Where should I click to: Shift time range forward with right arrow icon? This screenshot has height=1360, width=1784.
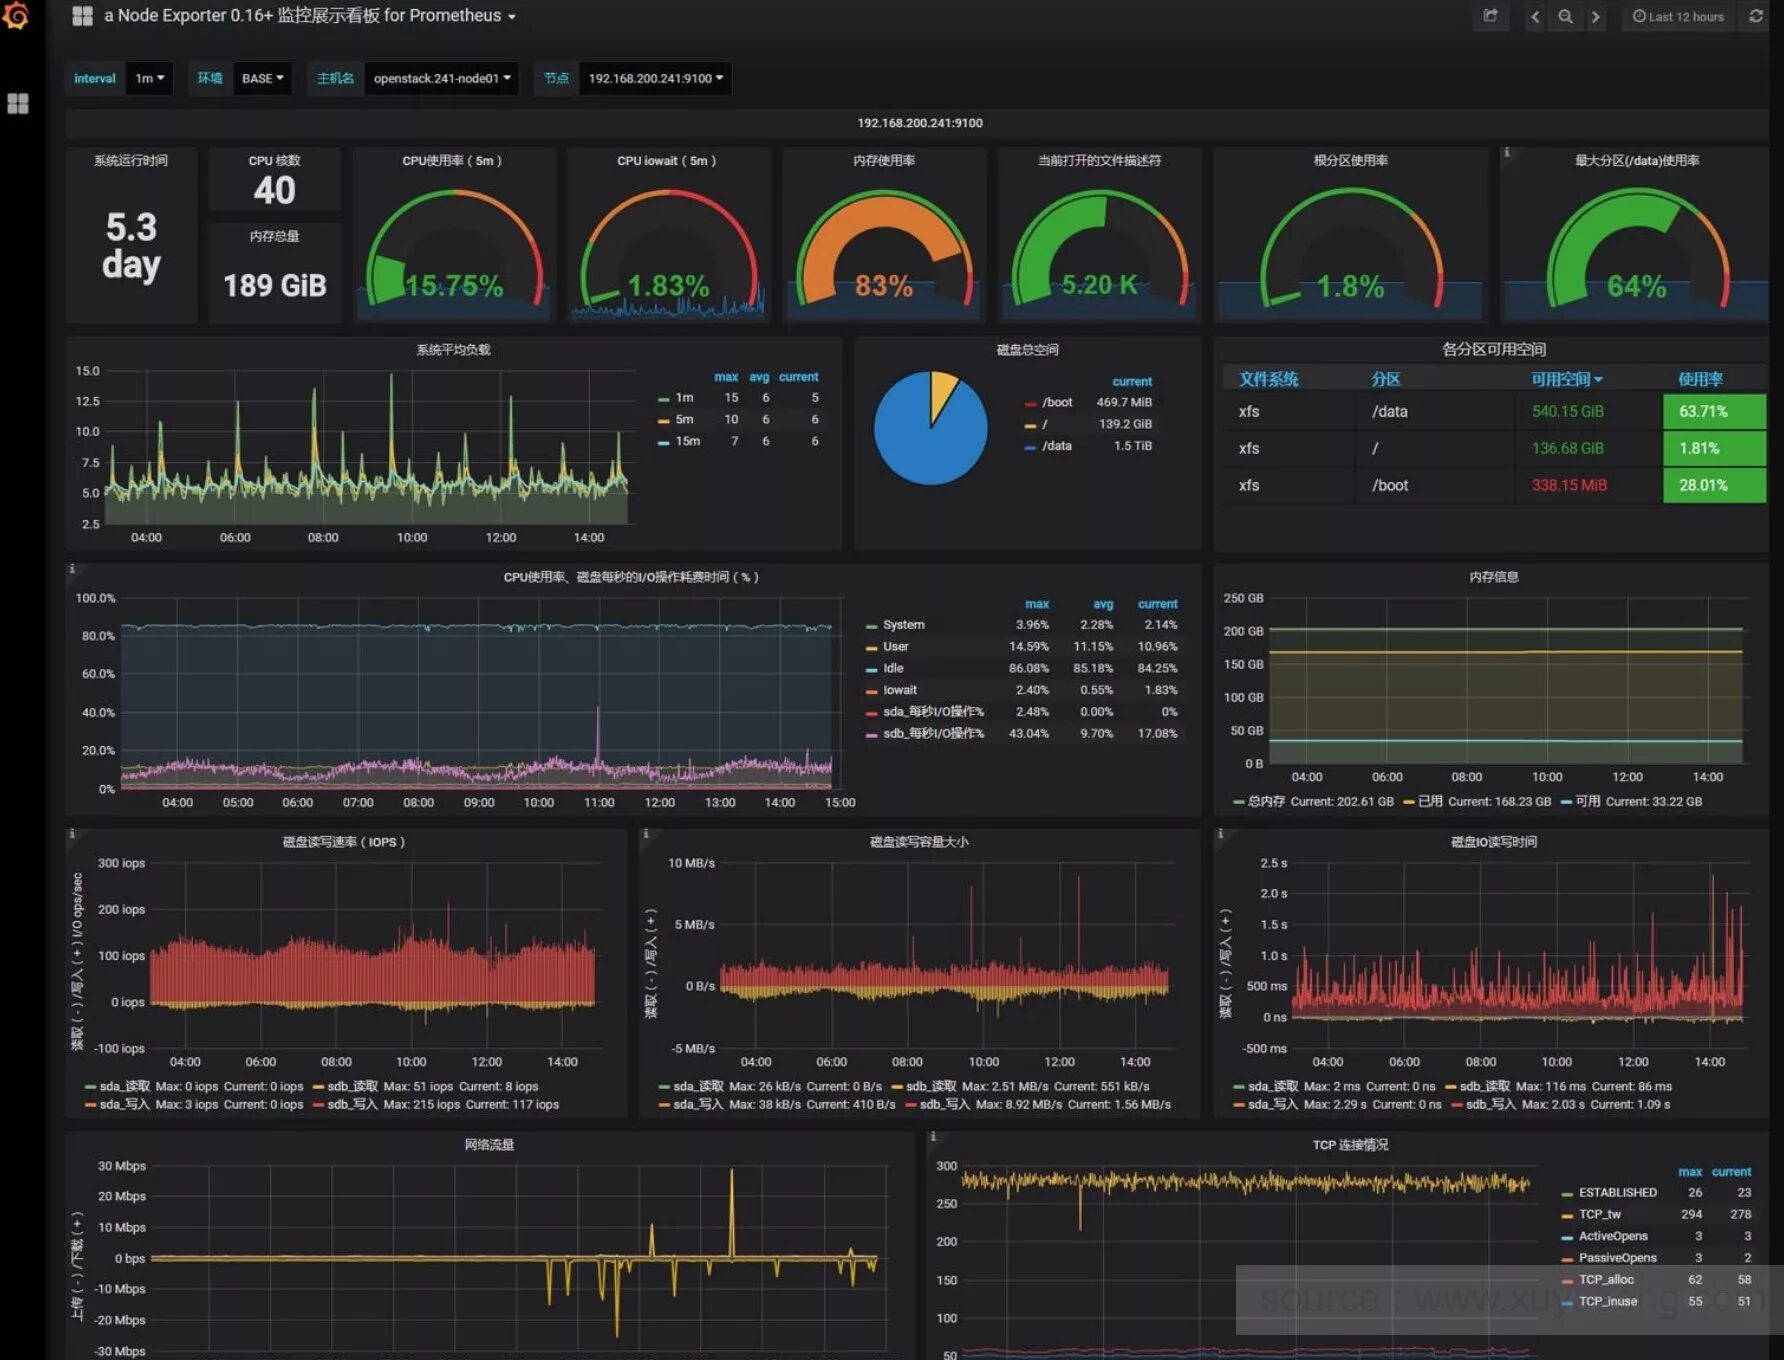(1596, 16)
